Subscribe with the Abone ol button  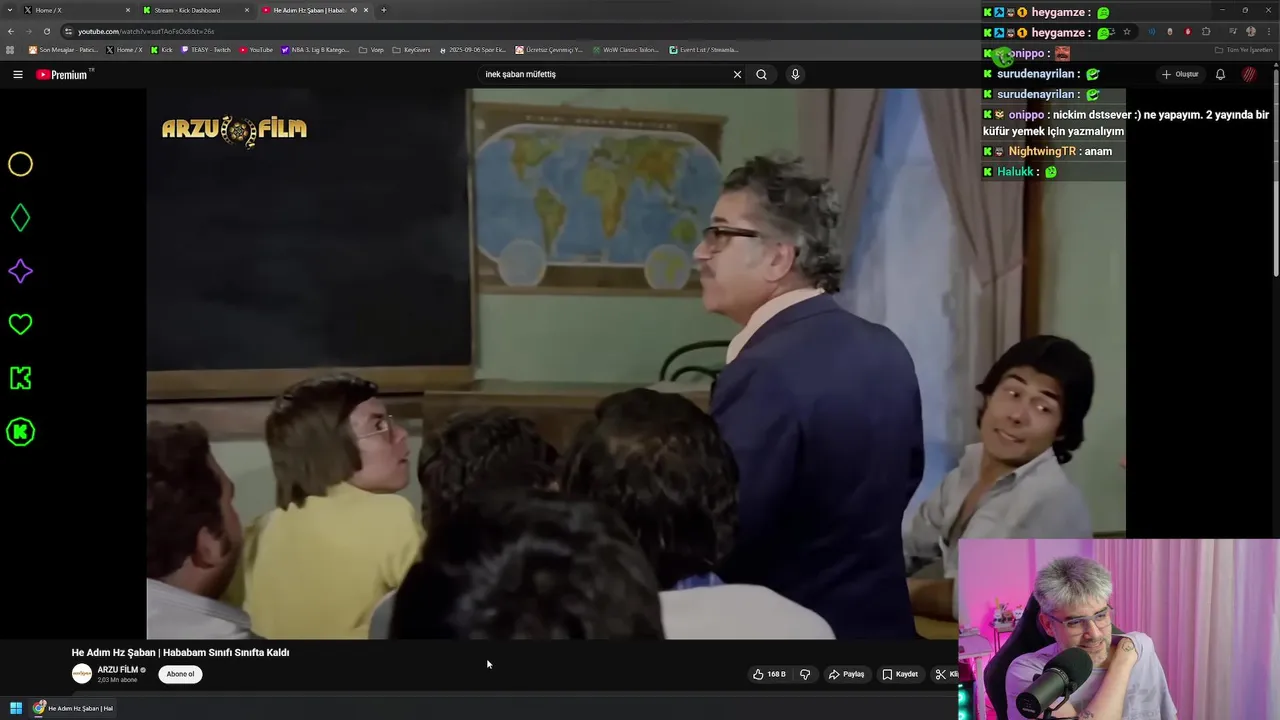coord(180,674)
